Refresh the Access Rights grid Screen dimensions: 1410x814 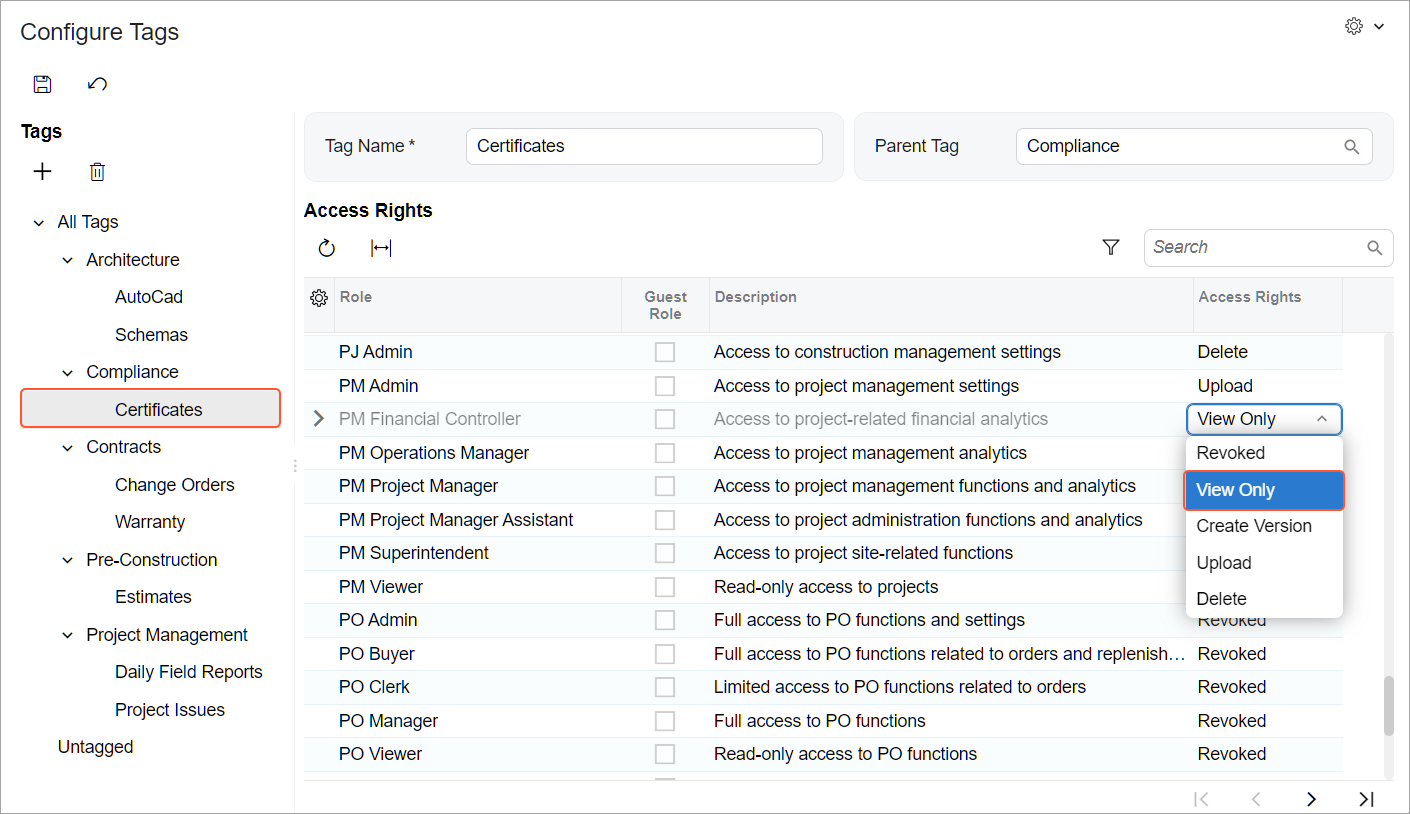(x=327, y=248)
